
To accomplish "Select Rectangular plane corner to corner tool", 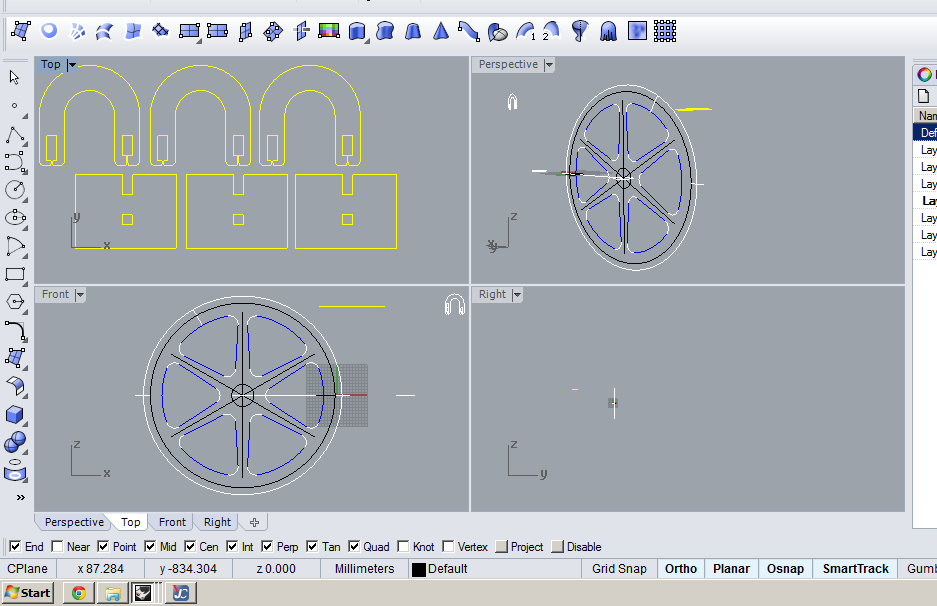I will pyautogui.click(x=189, y=31).
